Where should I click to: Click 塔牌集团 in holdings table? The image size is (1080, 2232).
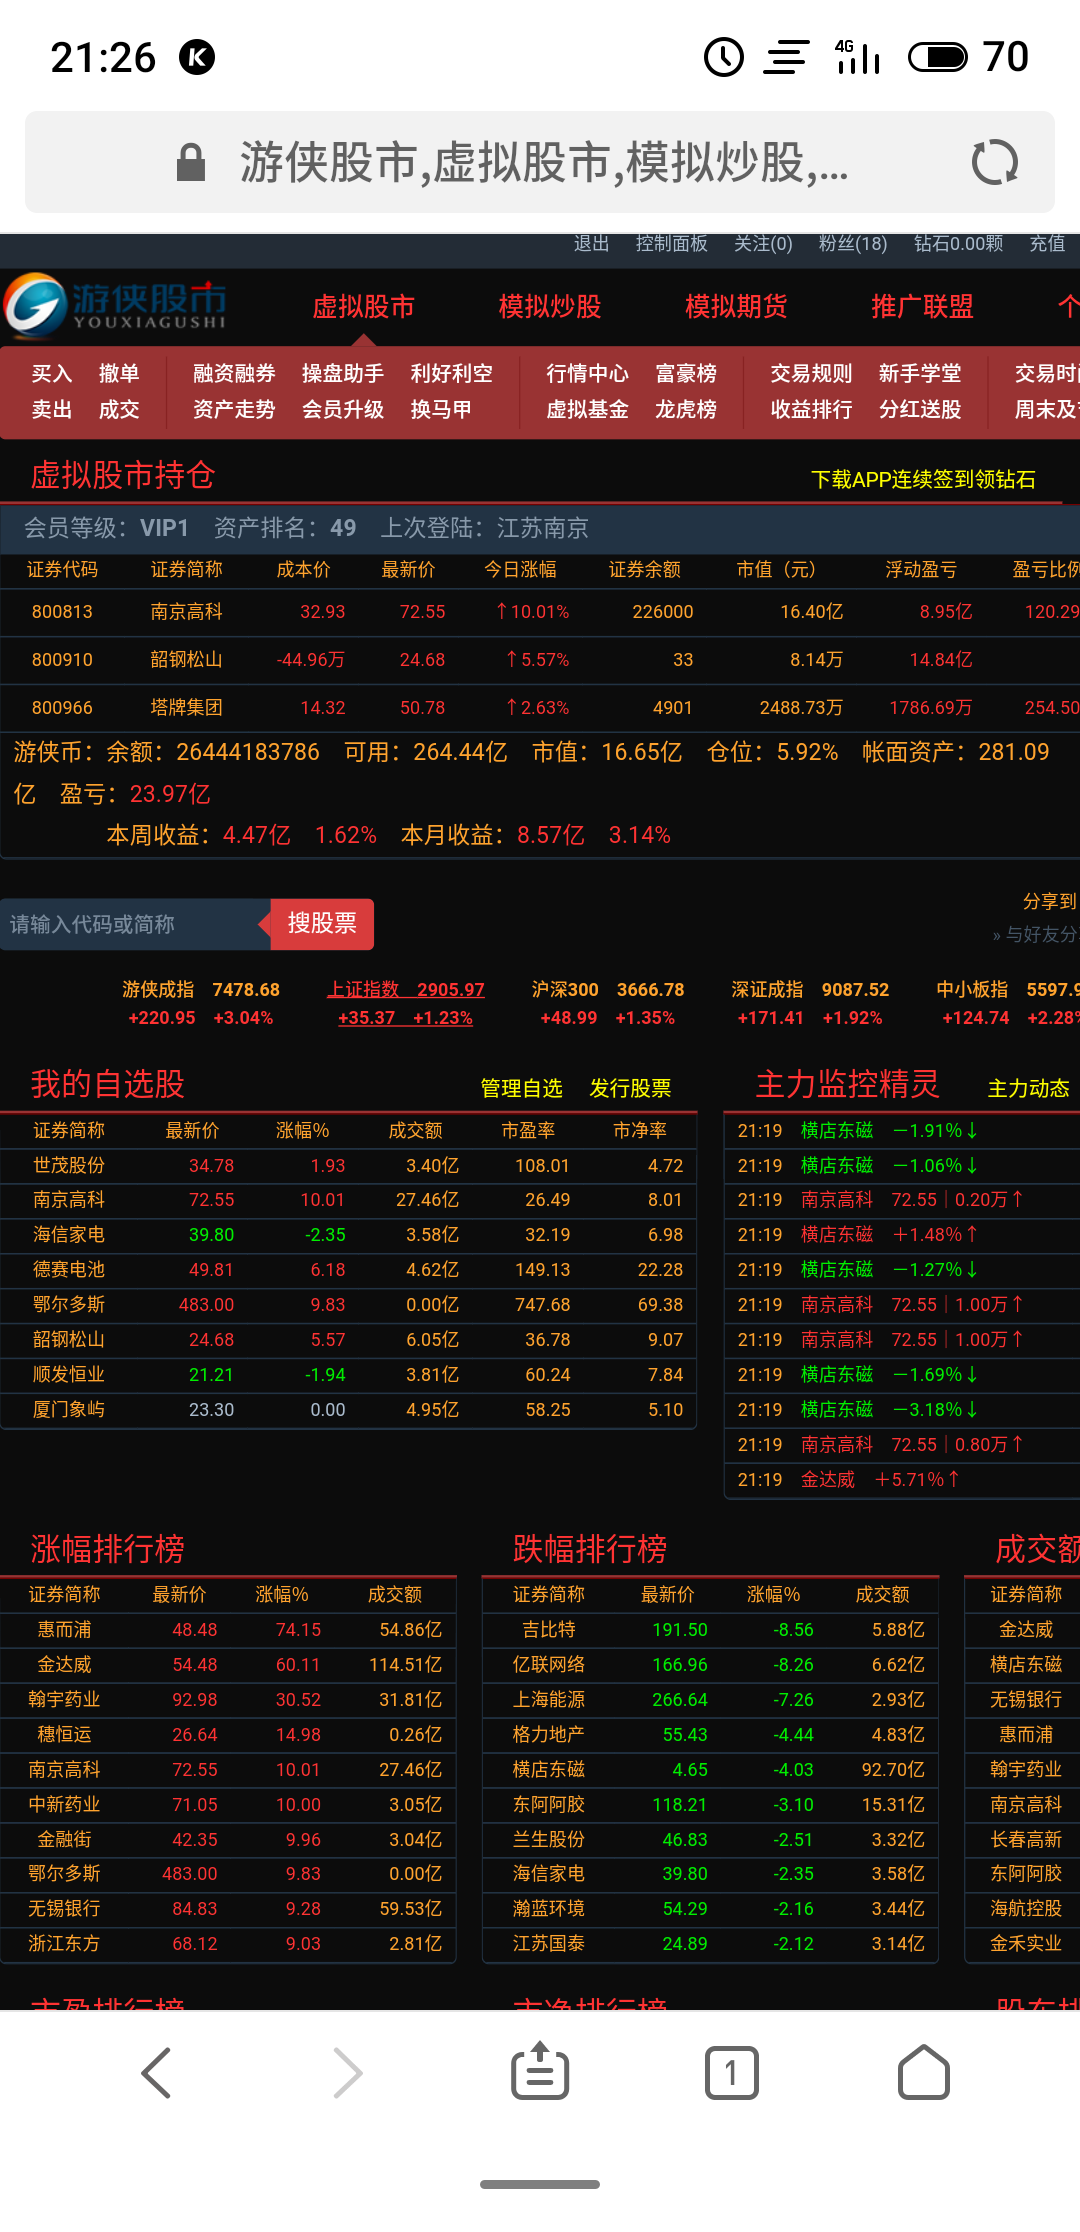(187, 708)
